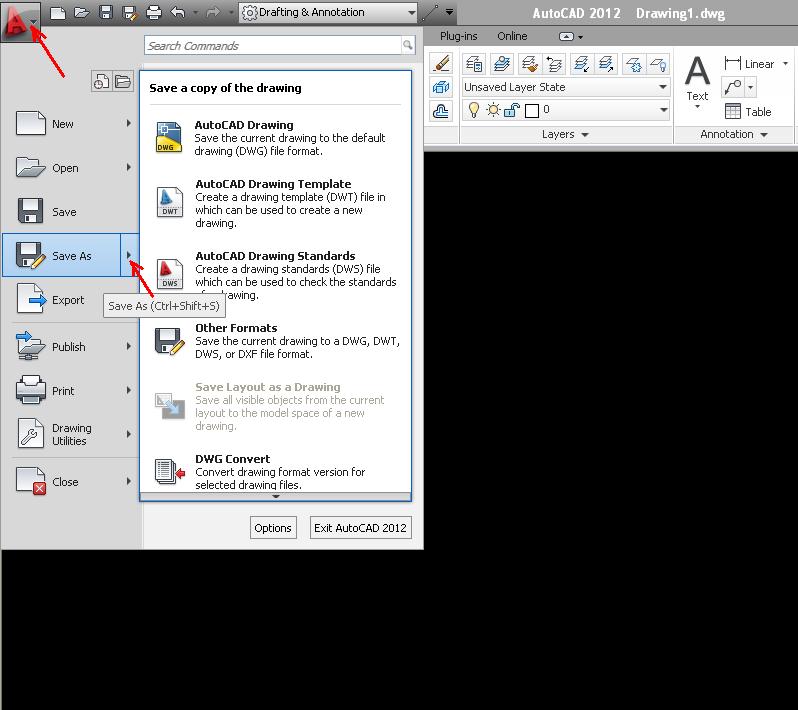
Task: Open the AutoCAD application menu button
Action: click(20, 21)
